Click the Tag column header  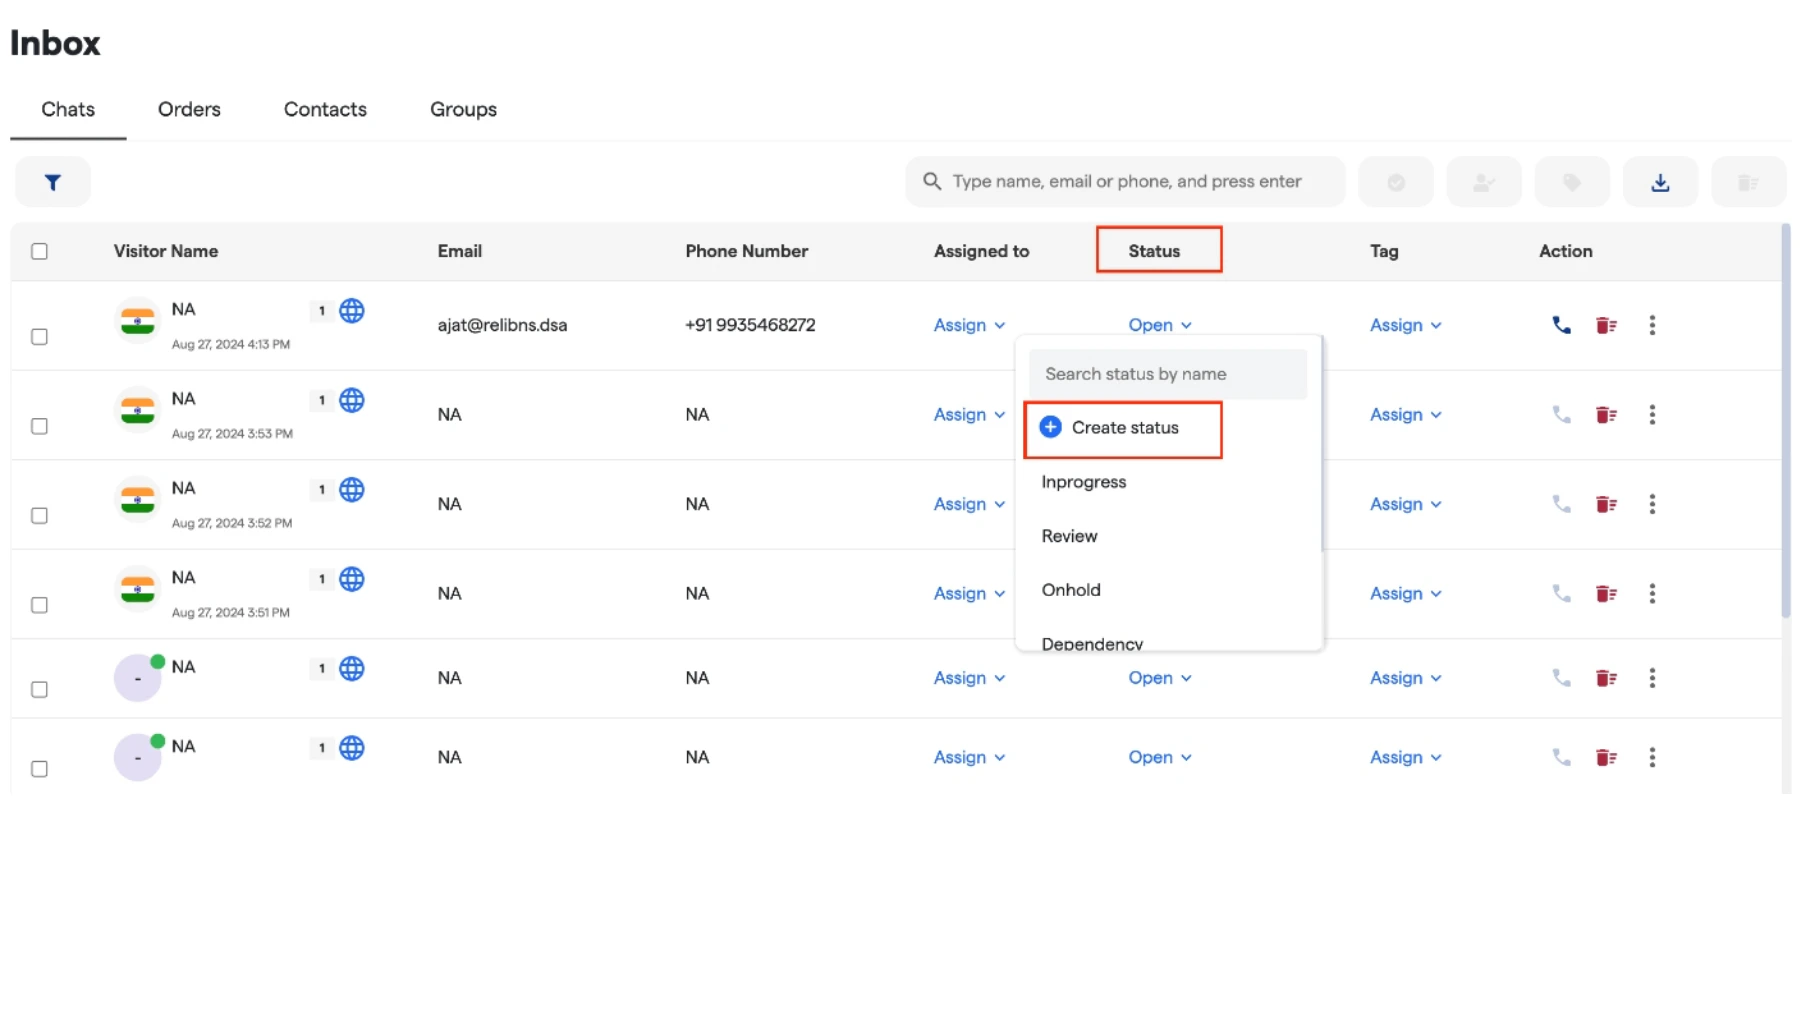1384,251
